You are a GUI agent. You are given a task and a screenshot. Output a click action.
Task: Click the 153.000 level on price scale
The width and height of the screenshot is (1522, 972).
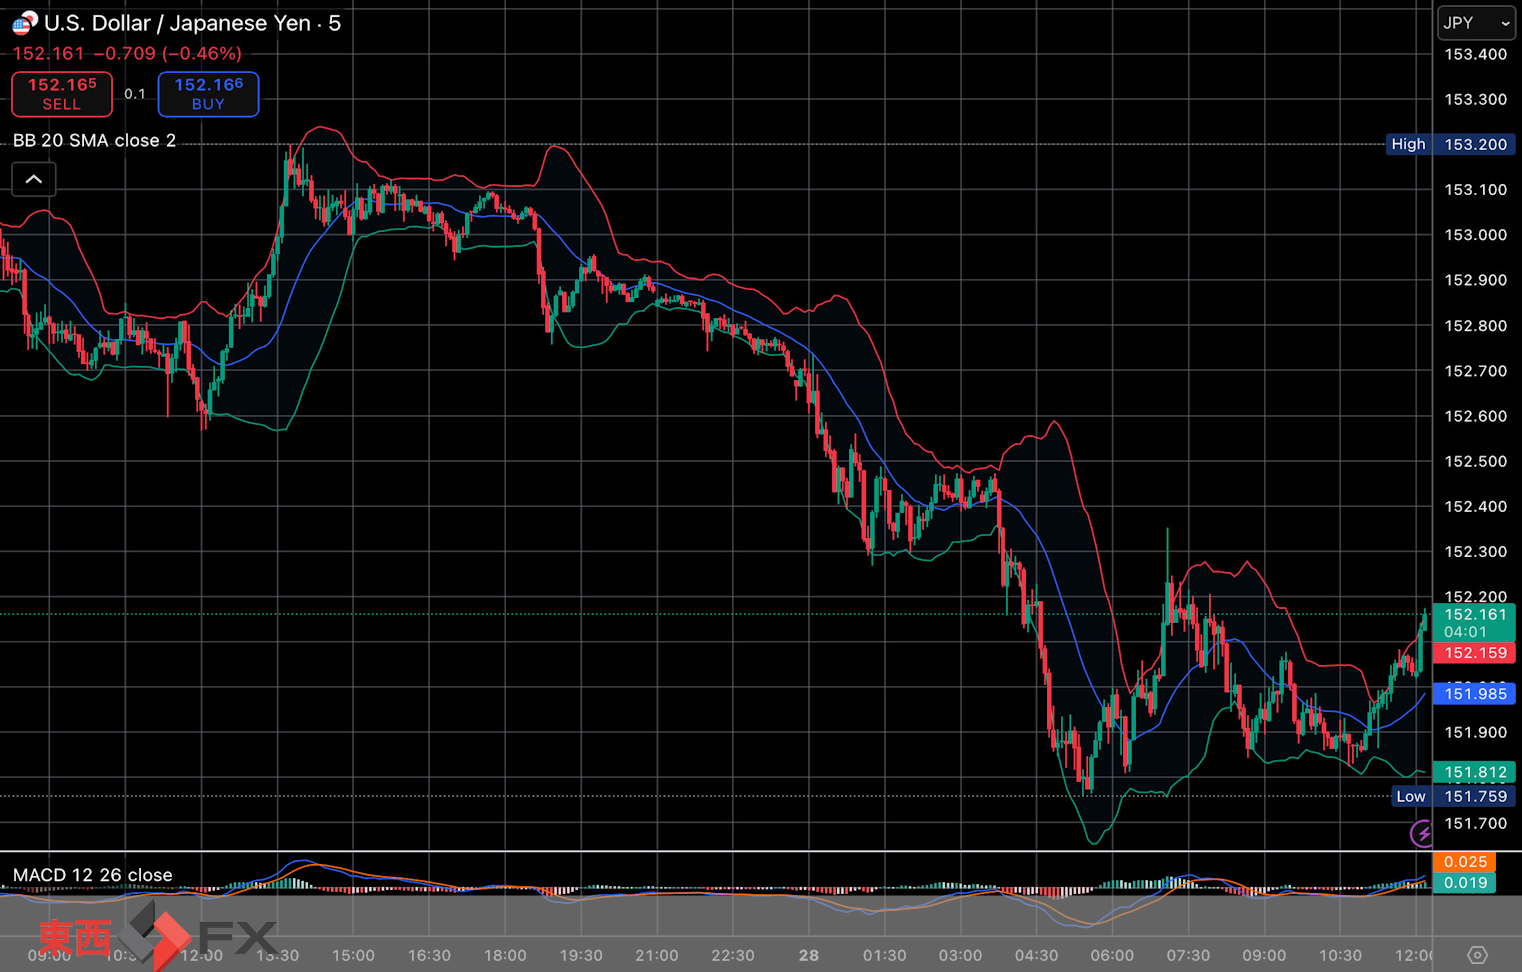(1474, 235)
